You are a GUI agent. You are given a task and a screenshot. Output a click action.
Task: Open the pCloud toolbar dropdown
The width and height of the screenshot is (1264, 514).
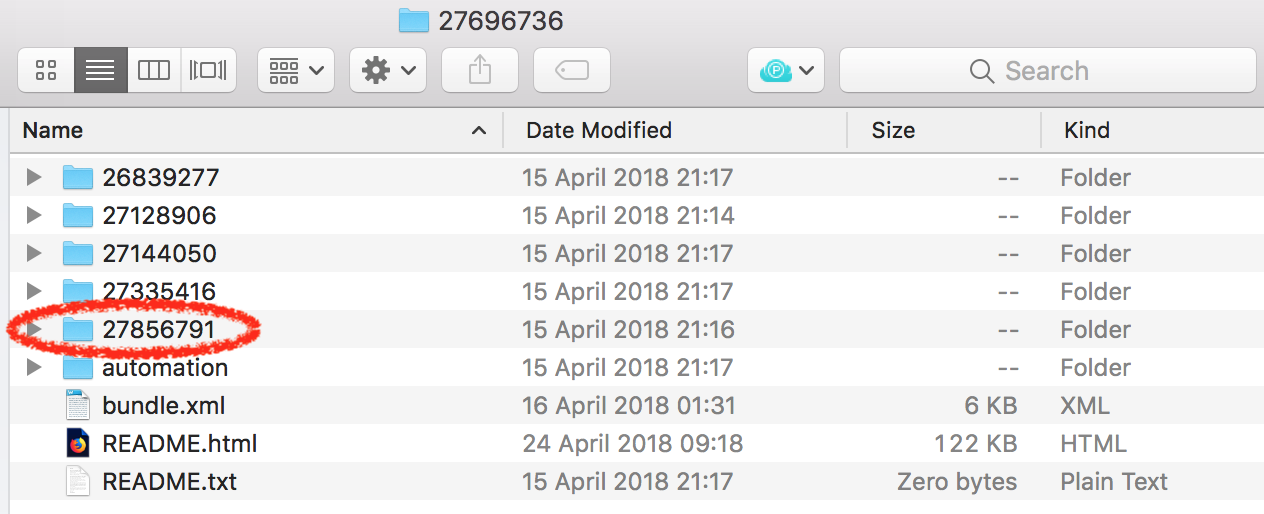786,70
